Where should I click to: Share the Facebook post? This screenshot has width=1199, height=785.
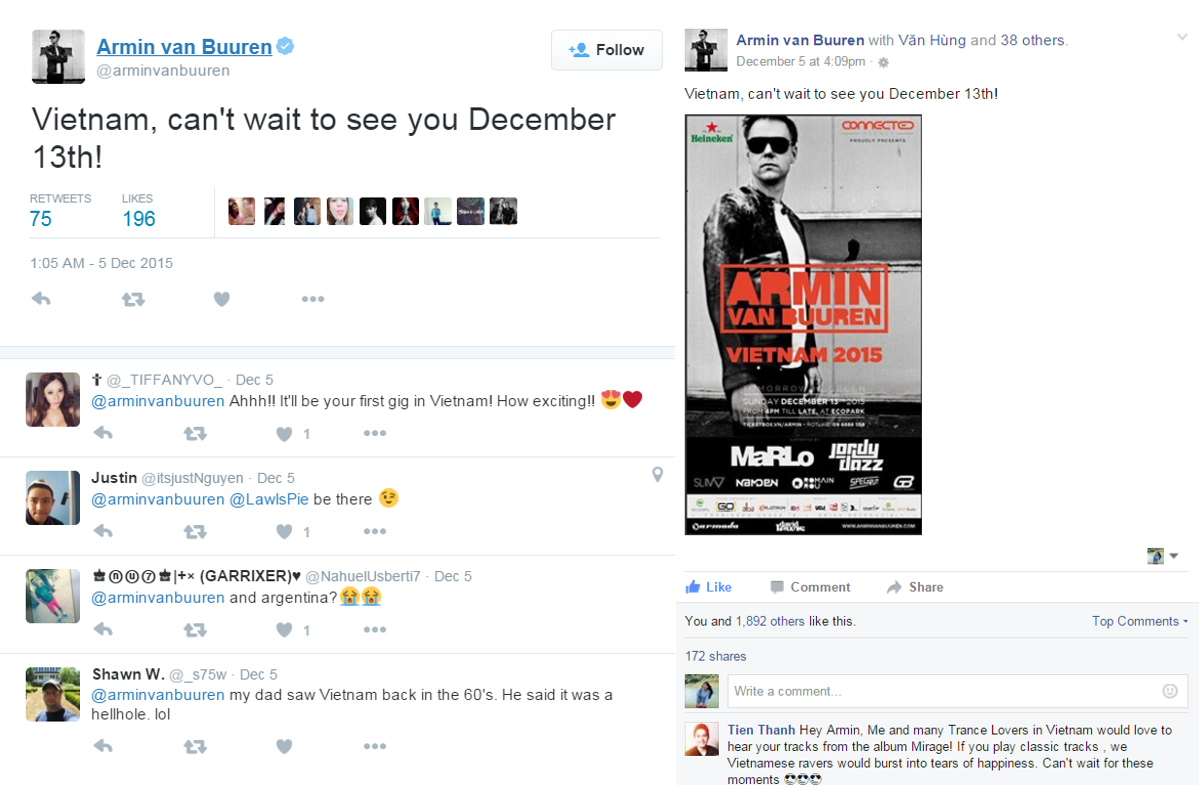(915, 587)
